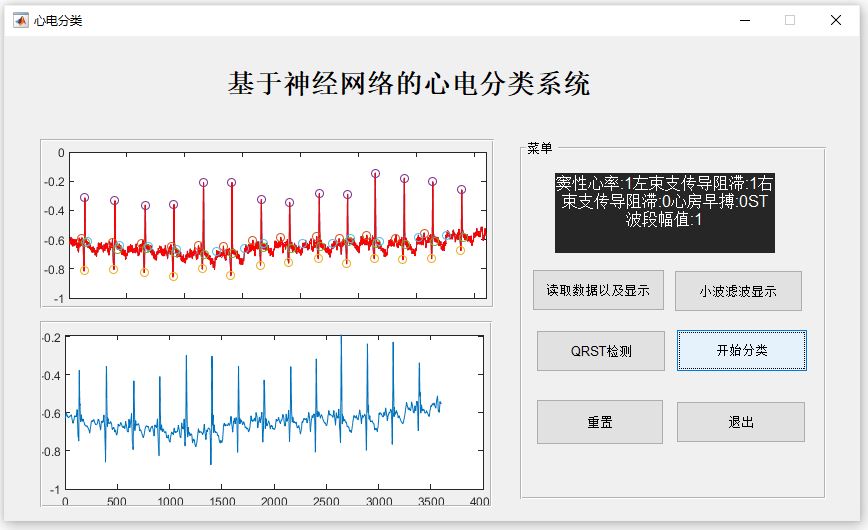The height and width of the screenshot is (530, 868).
Task: Select the classification result text box
Action: tap(664, 213)
